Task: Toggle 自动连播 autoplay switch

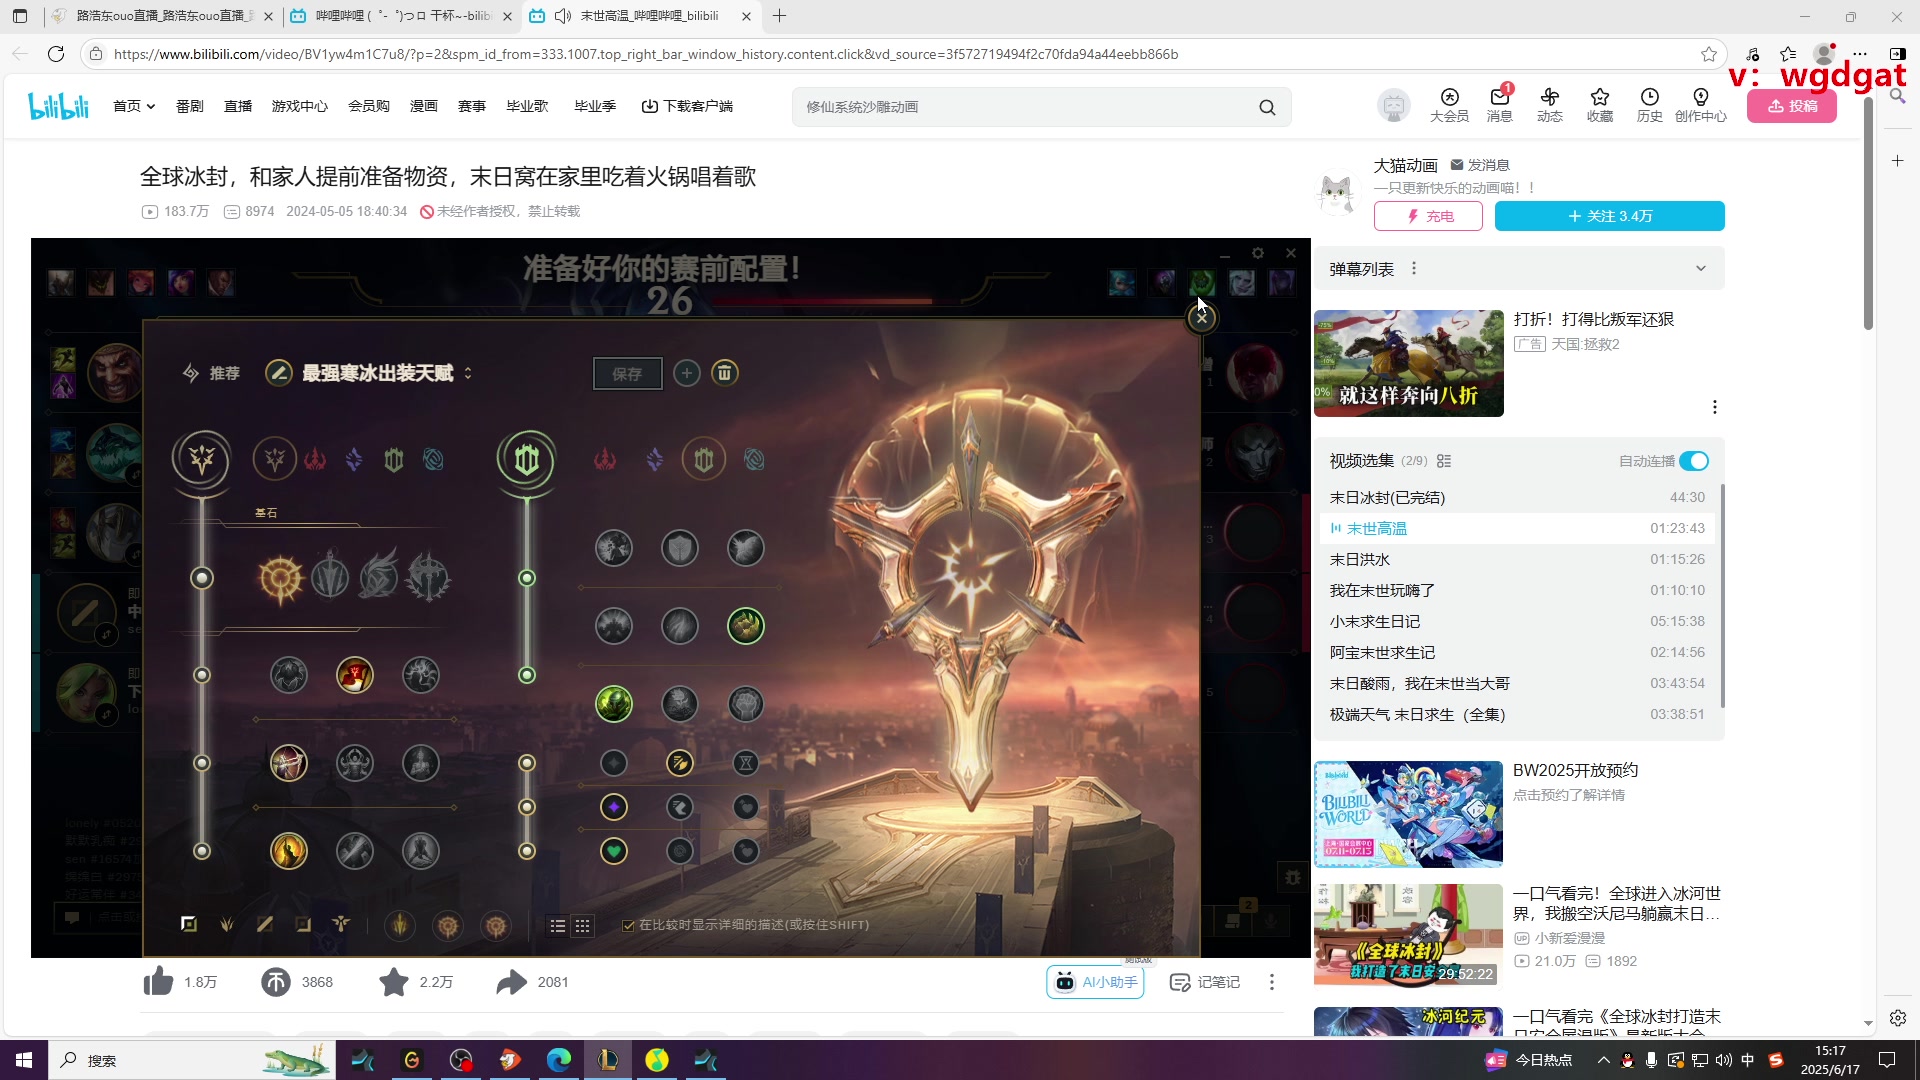Action: [1694, 461]
